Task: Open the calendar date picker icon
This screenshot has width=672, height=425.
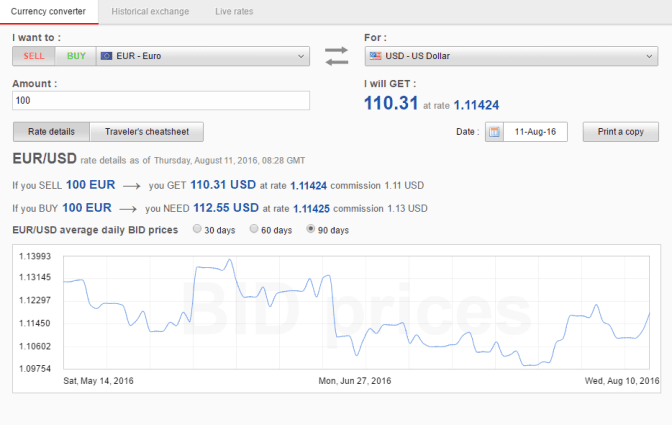Action: click(494, 132)
